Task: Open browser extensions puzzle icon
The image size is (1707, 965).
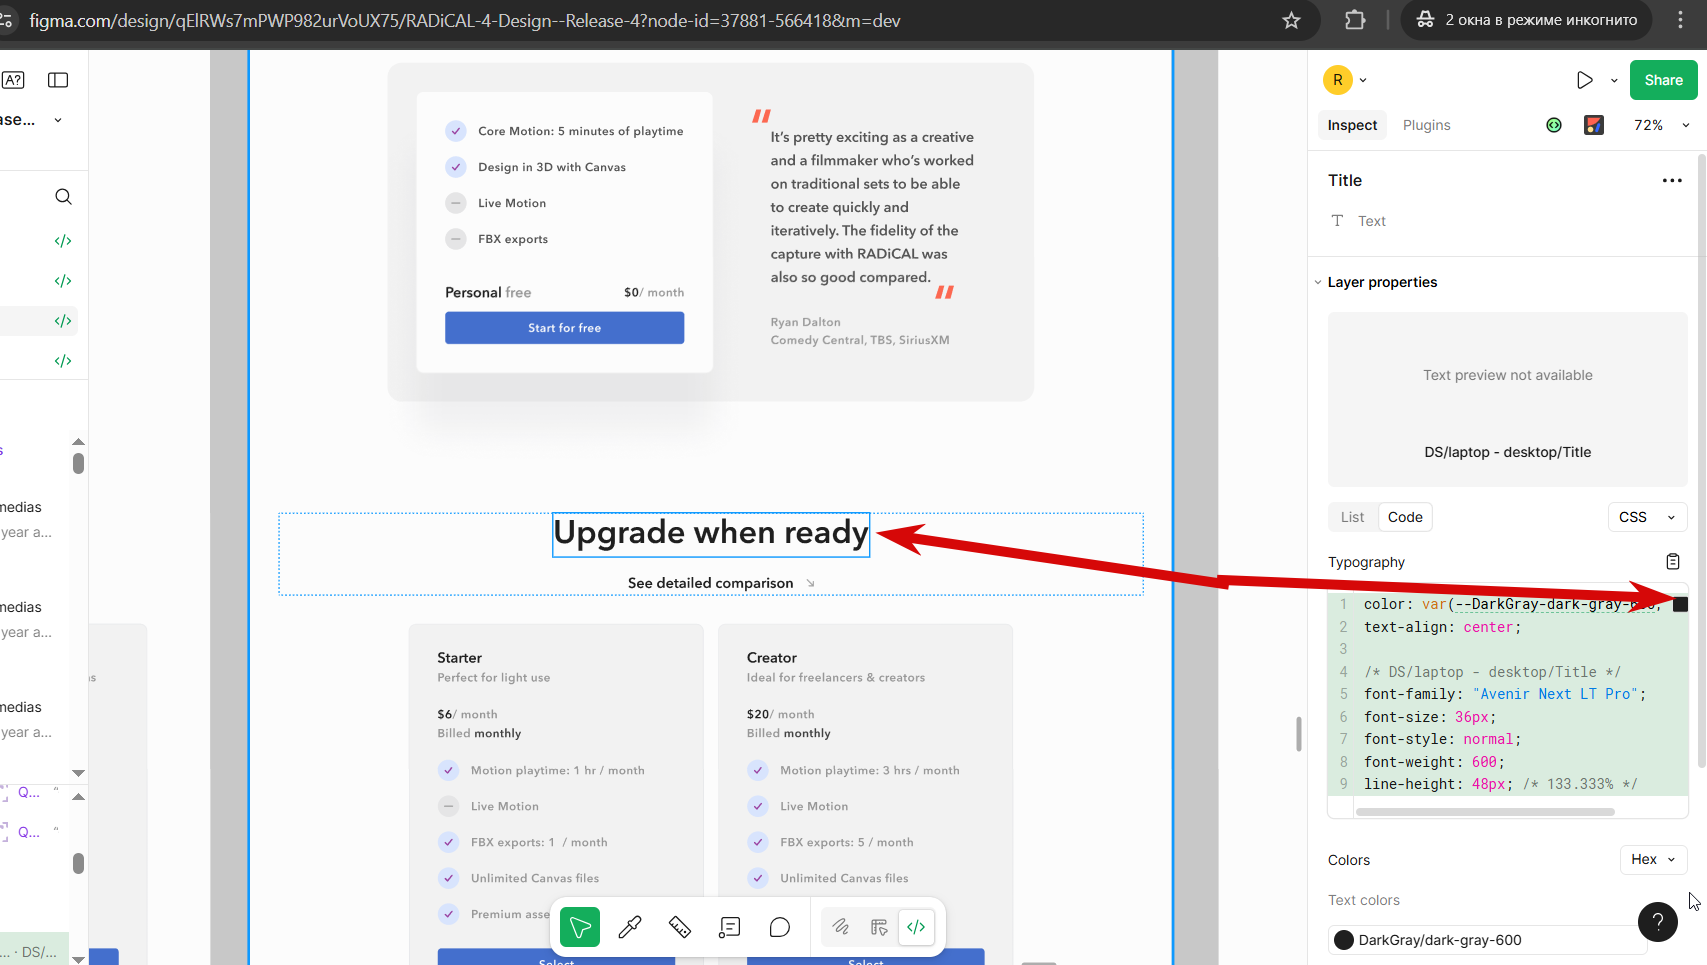Action: coord(1355,20)
